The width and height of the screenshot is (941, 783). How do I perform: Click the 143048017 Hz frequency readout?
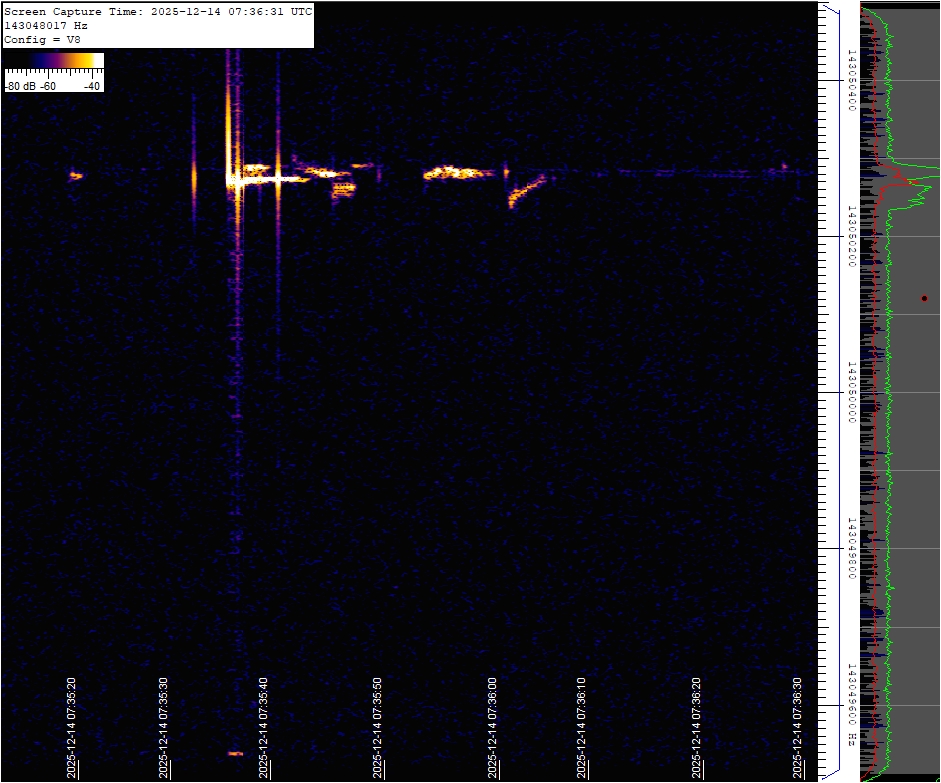[52, 25]
